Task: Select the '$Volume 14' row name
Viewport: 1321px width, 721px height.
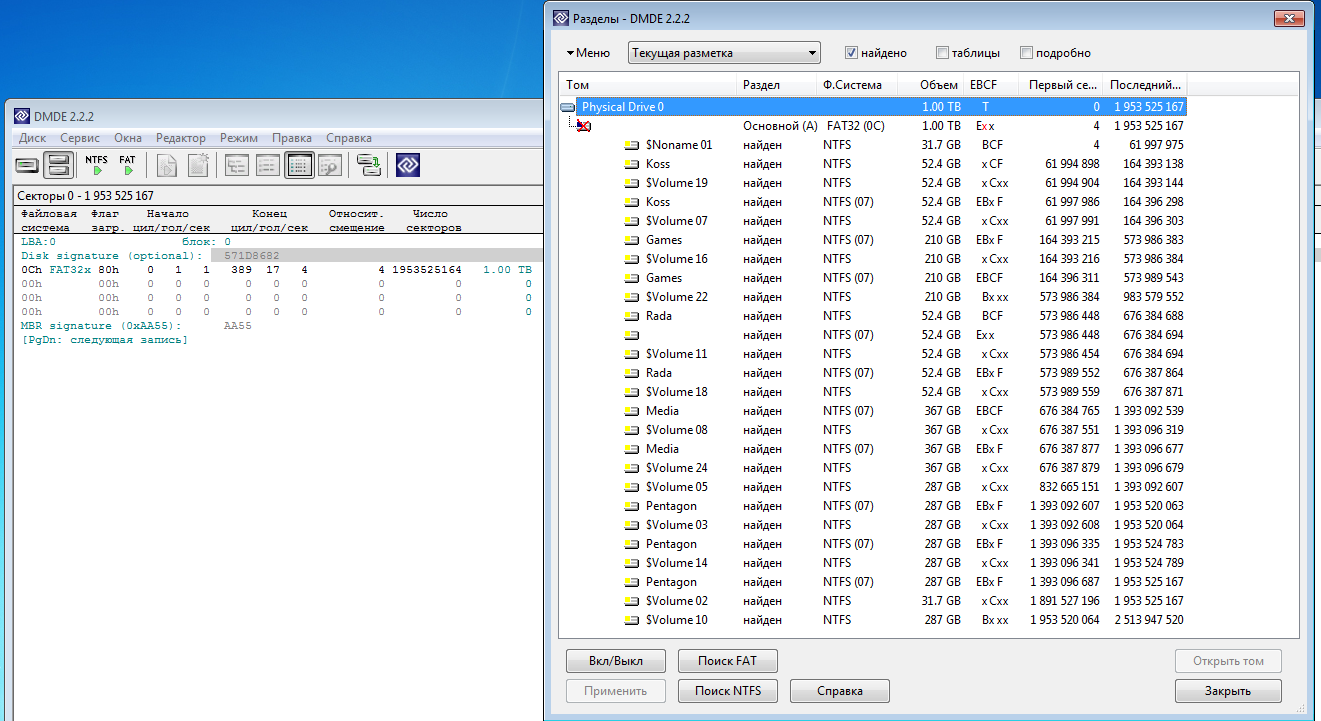Action: [676, 563]
